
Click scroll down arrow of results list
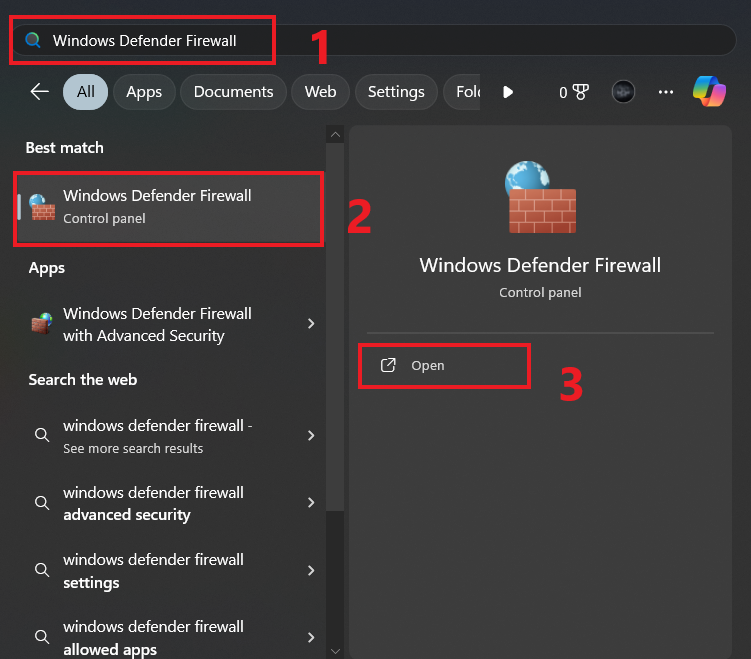point(335,651)
